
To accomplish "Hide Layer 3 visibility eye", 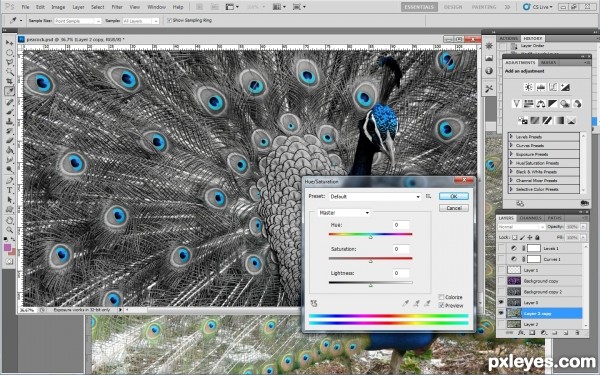I will 501,302.
